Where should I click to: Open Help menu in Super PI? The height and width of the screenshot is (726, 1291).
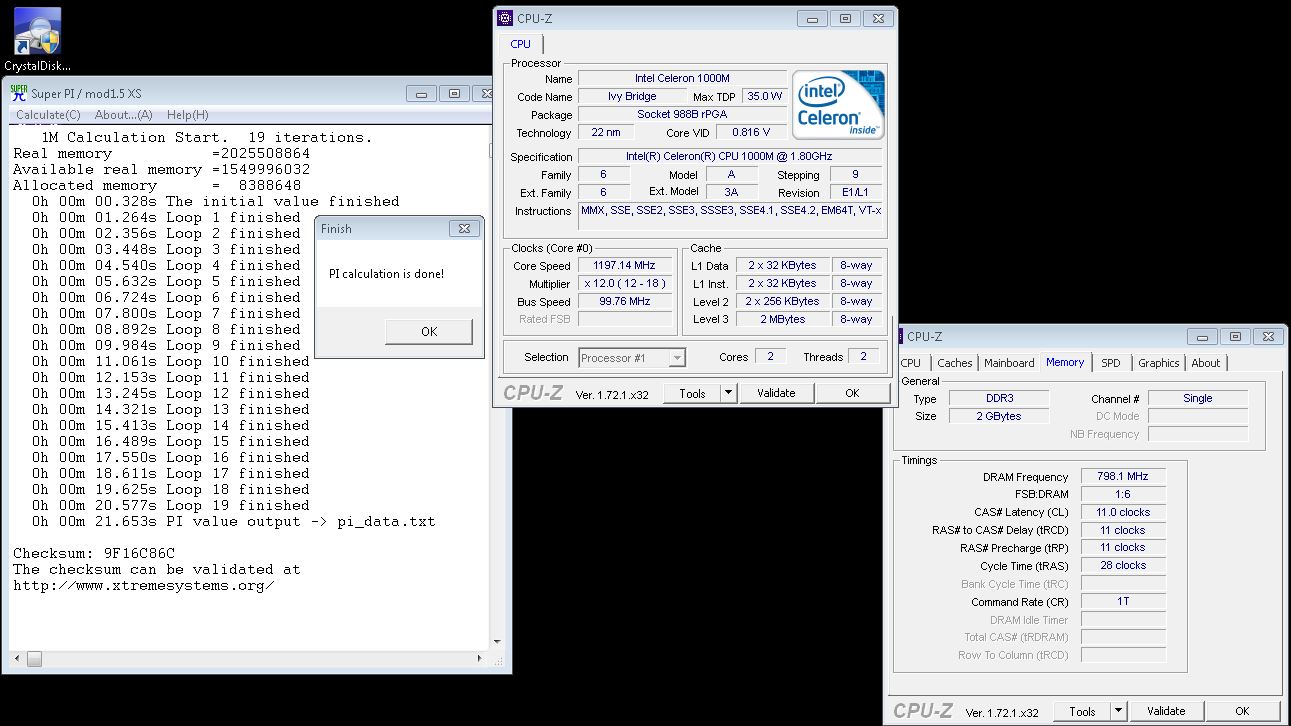tap(188, 115)
